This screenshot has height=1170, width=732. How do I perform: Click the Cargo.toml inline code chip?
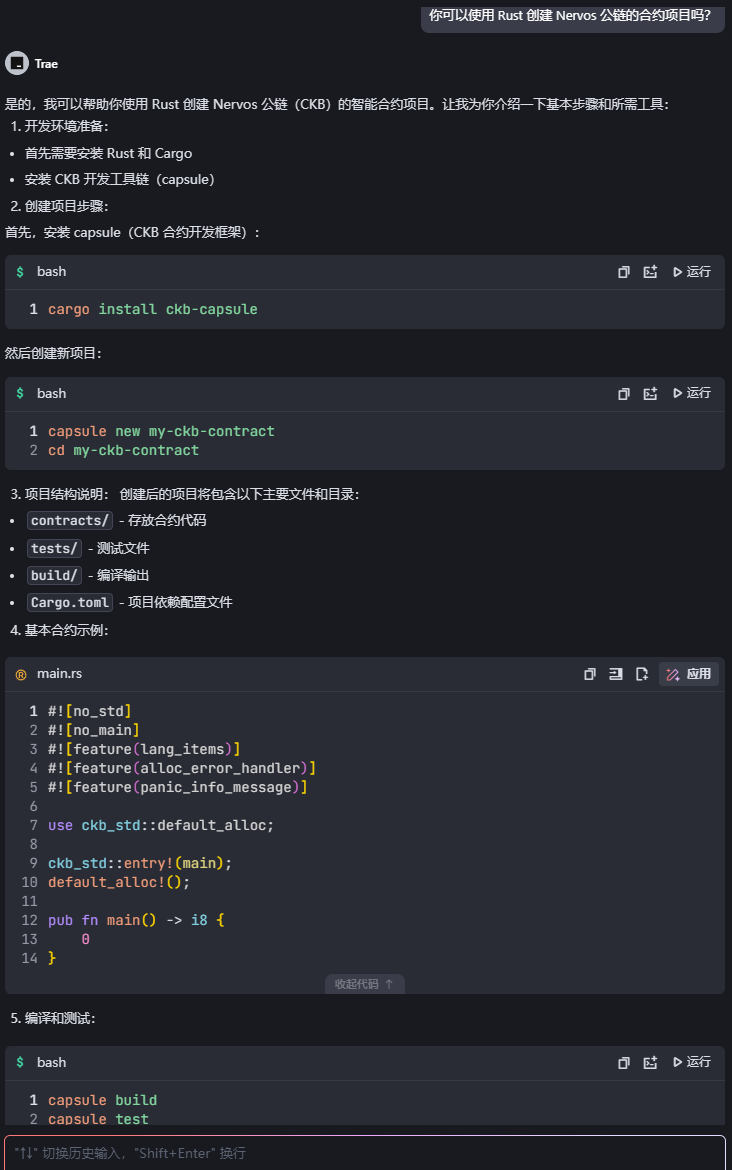click(x=70, y=602)
